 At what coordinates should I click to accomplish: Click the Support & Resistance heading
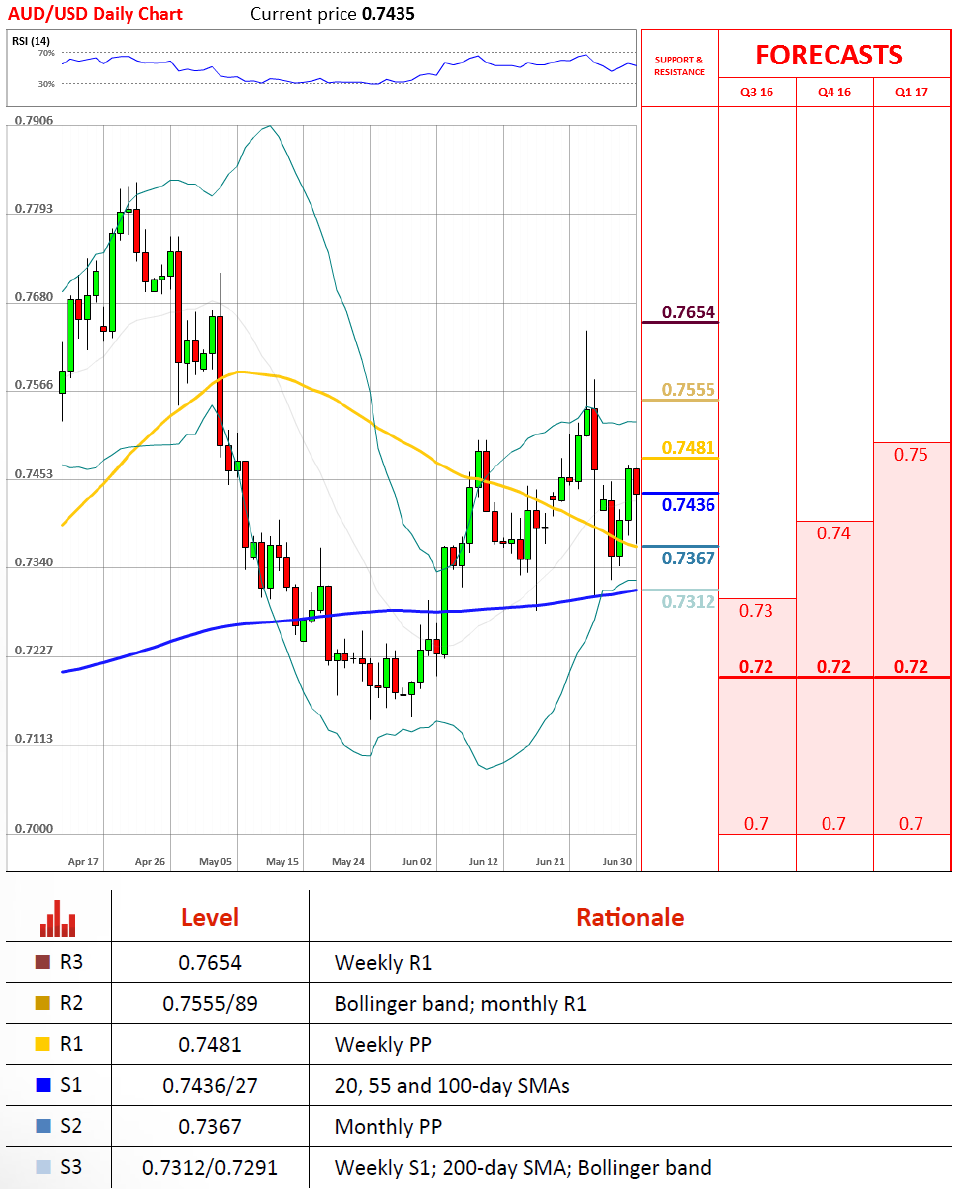point(679,66)
